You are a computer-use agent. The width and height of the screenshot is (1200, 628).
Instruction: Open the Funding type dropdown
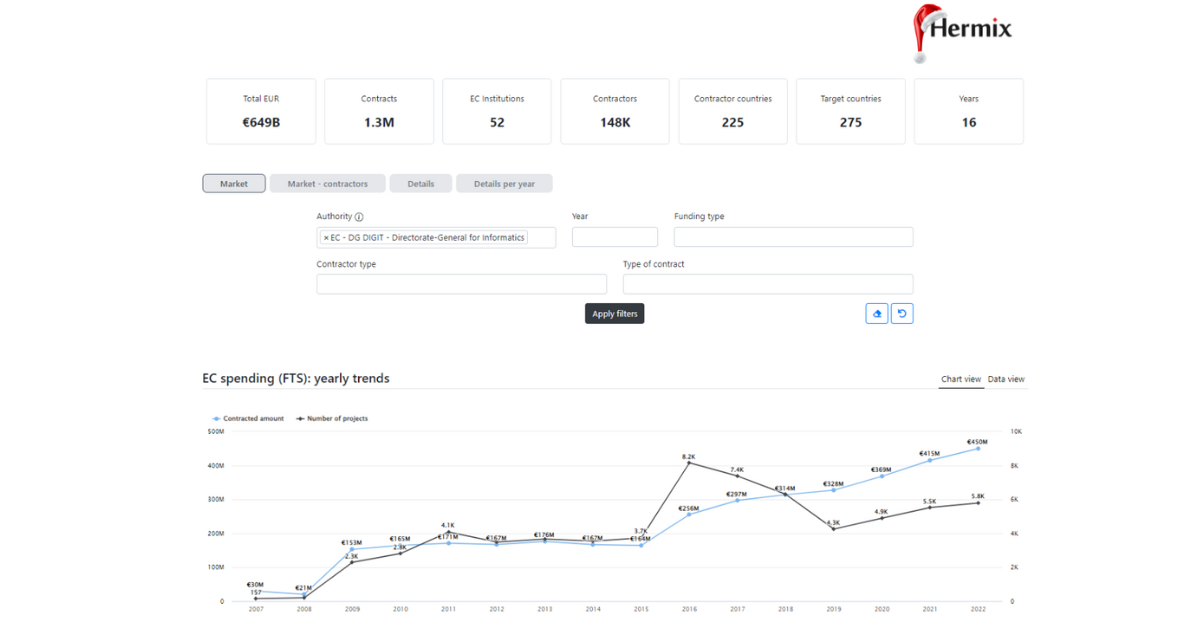(793, 237)
